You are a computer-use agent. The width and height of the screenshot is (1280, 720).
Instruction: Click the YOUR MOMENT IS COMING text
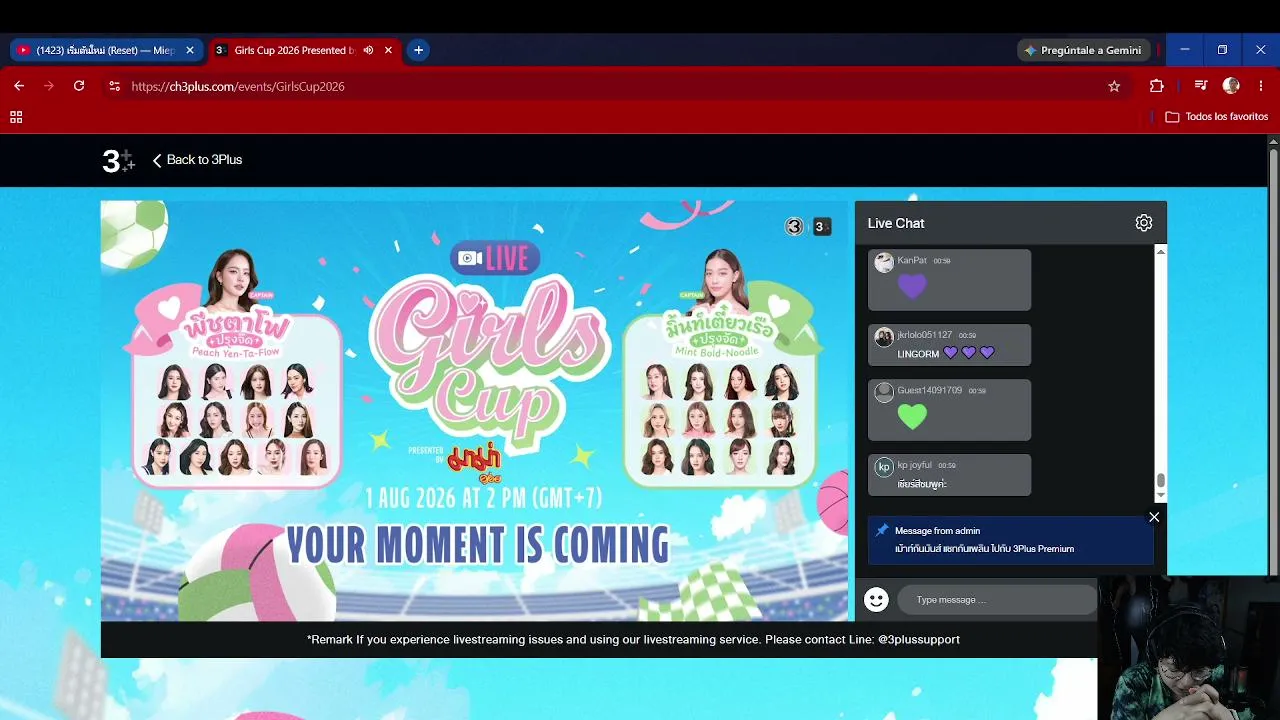(x=478, y=546)
